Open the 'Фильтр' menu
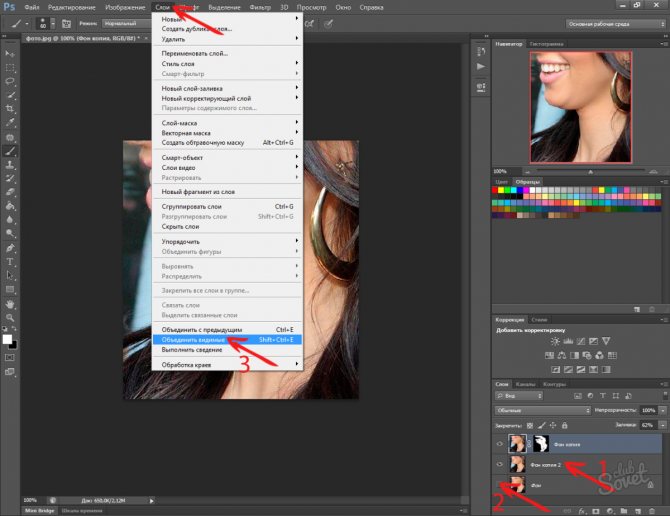This screenshot has height=516, width=670. (x=260, y=6)
